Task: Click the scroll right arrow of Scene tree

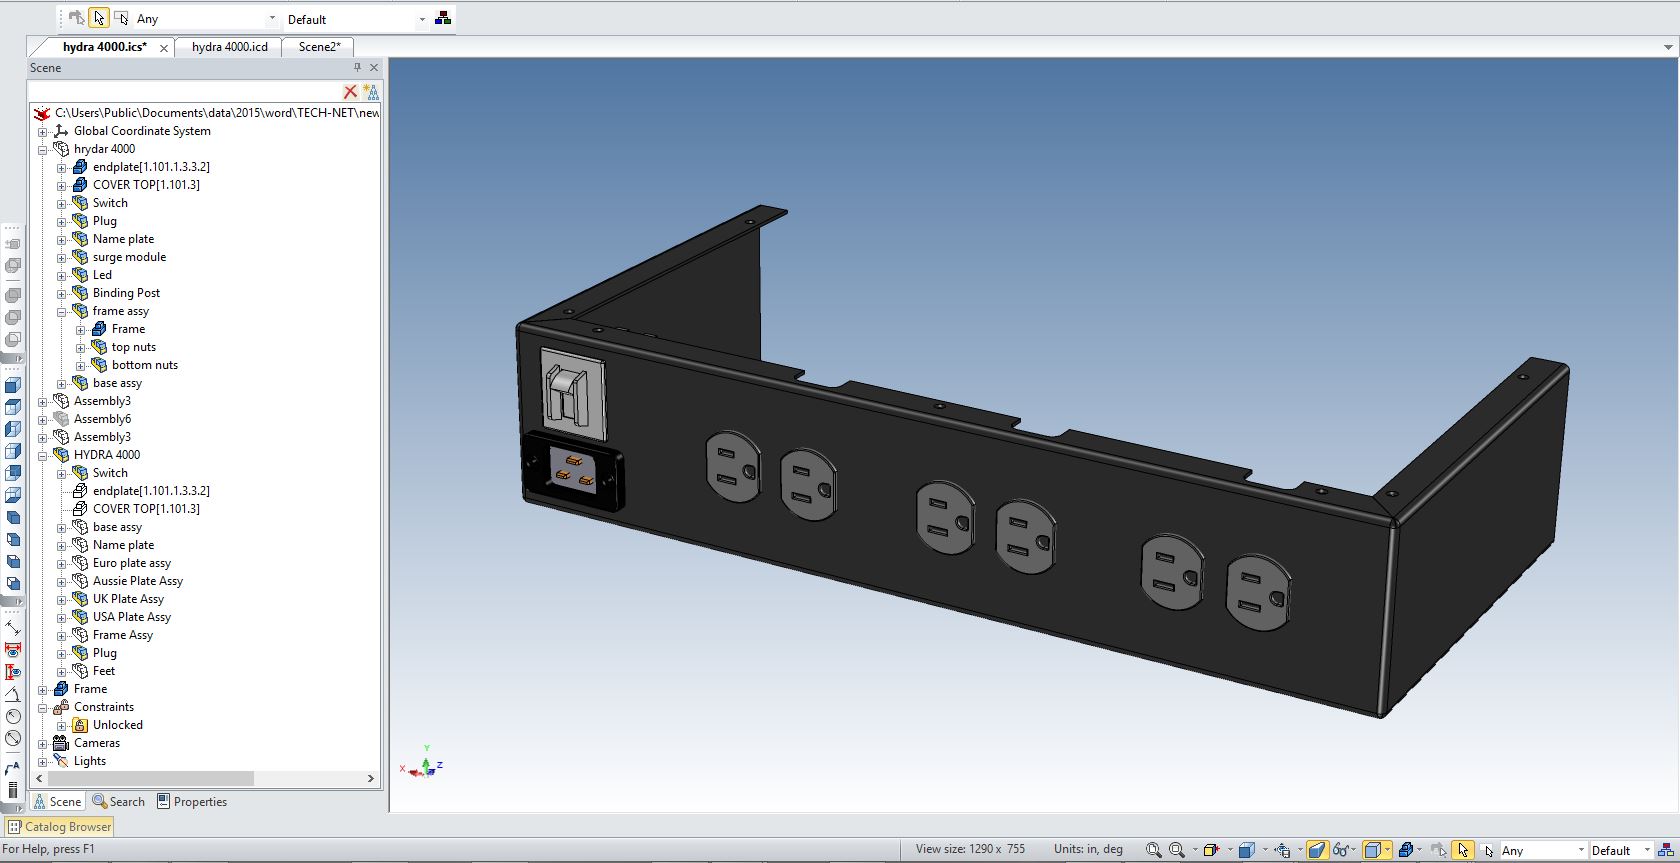Action: pos(370,778)
